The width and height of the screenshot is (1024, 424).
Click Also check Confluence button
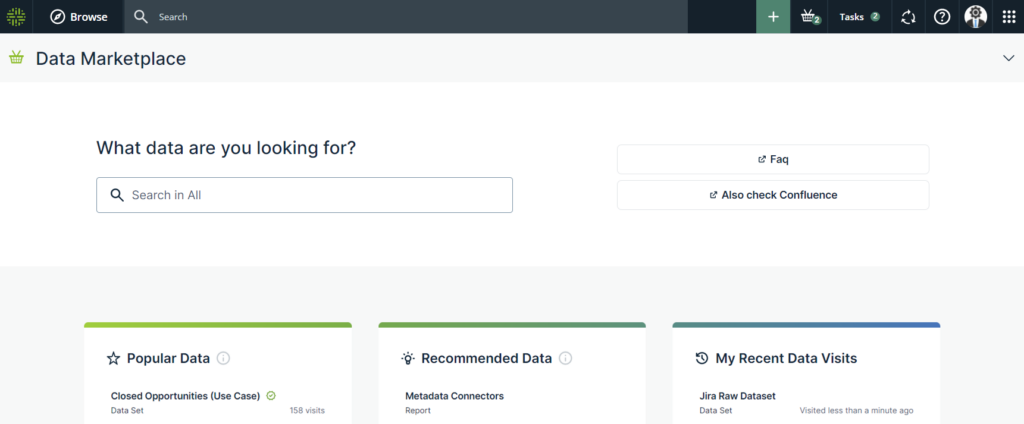coord(772,195)
